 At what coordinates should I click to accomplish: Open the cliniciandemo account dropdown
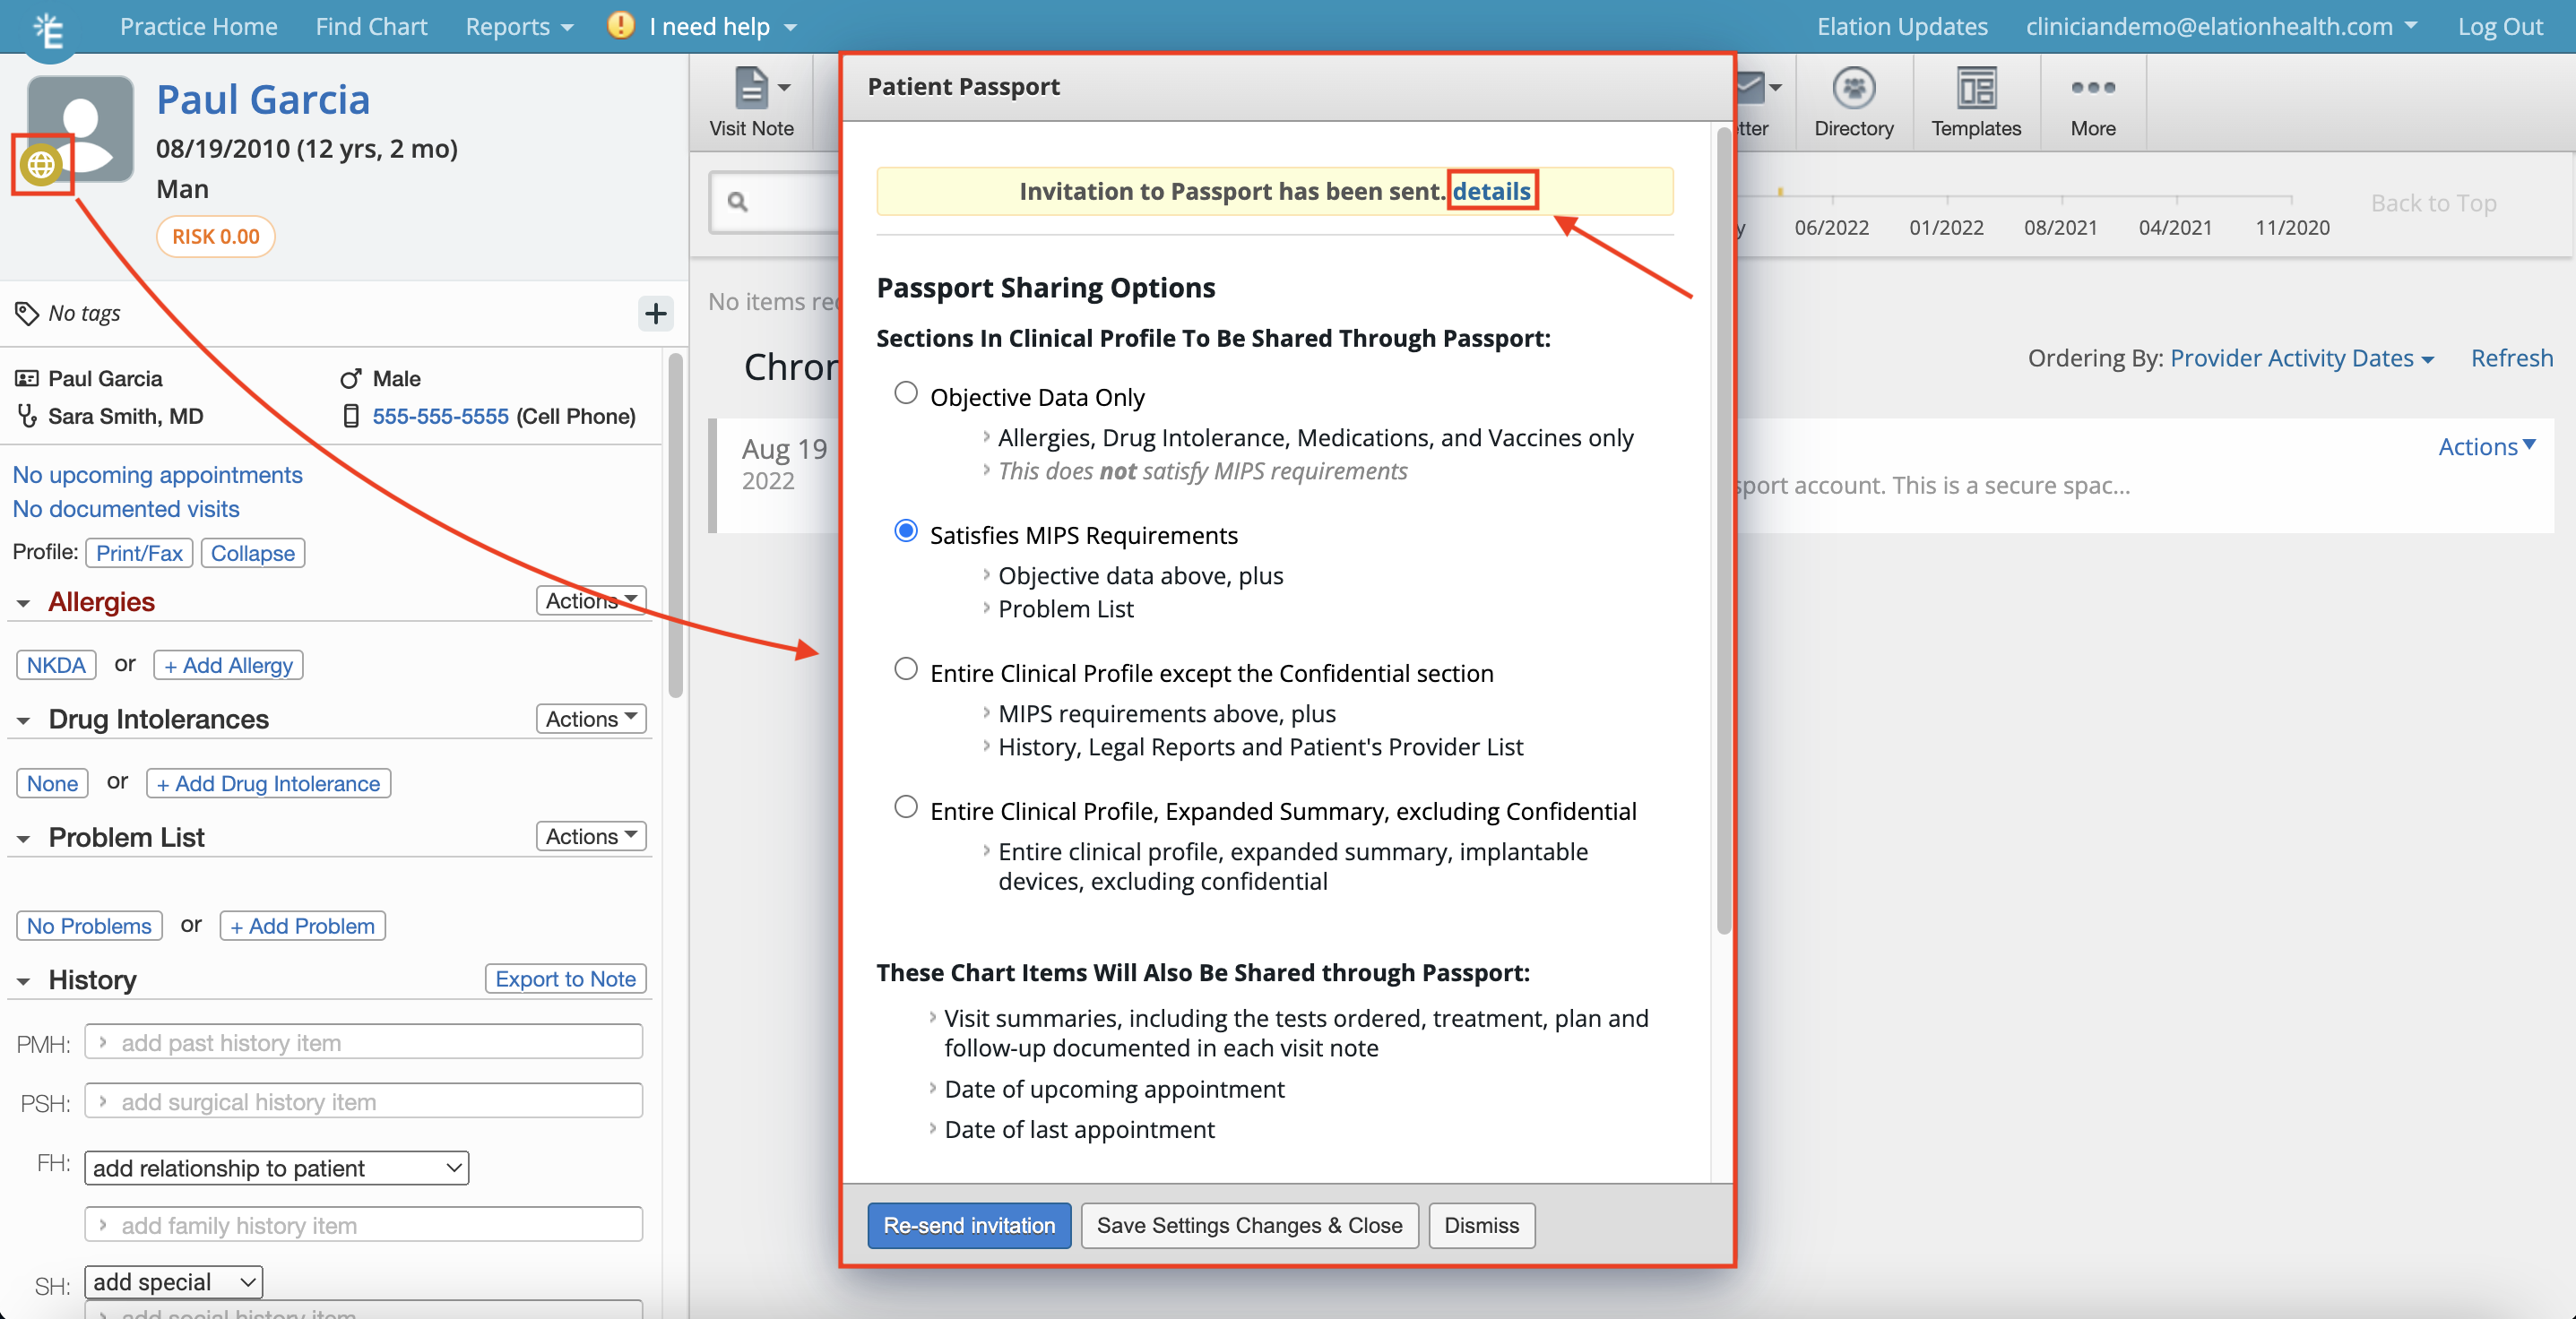(2221, 27)
